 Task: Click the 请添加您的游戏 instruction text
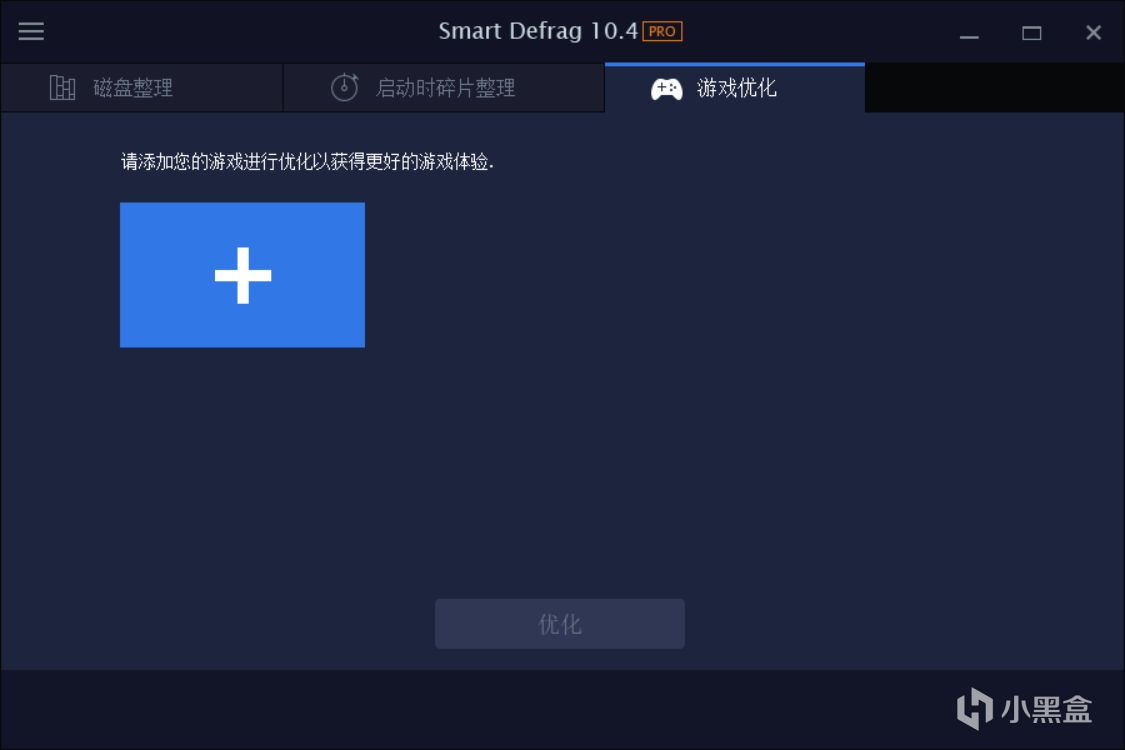[x=307, y=161]
